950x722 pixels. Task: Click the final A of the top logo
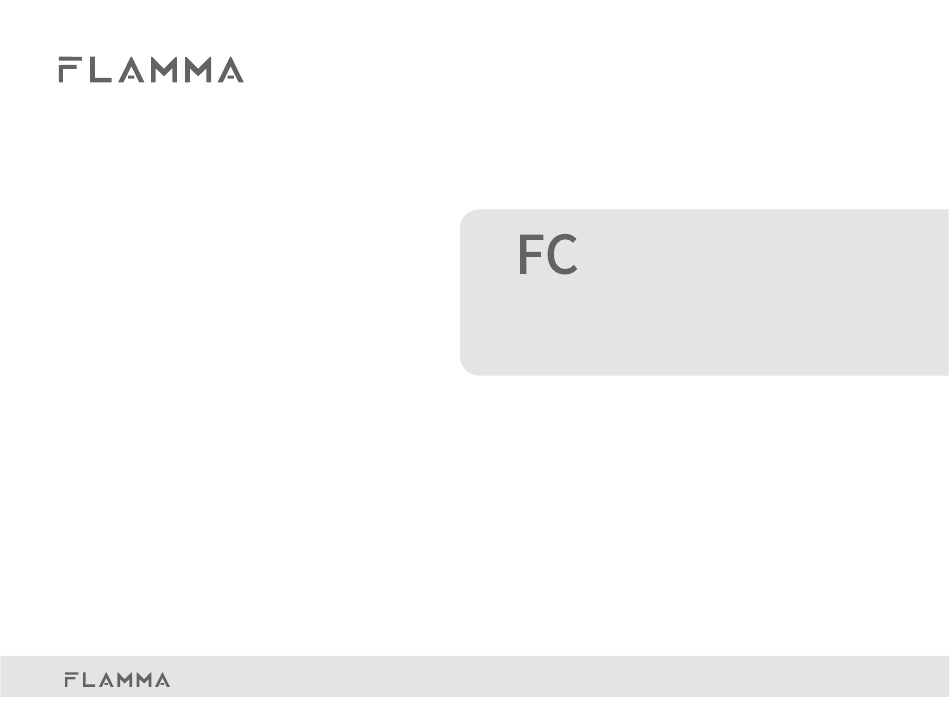coord(230,70)
